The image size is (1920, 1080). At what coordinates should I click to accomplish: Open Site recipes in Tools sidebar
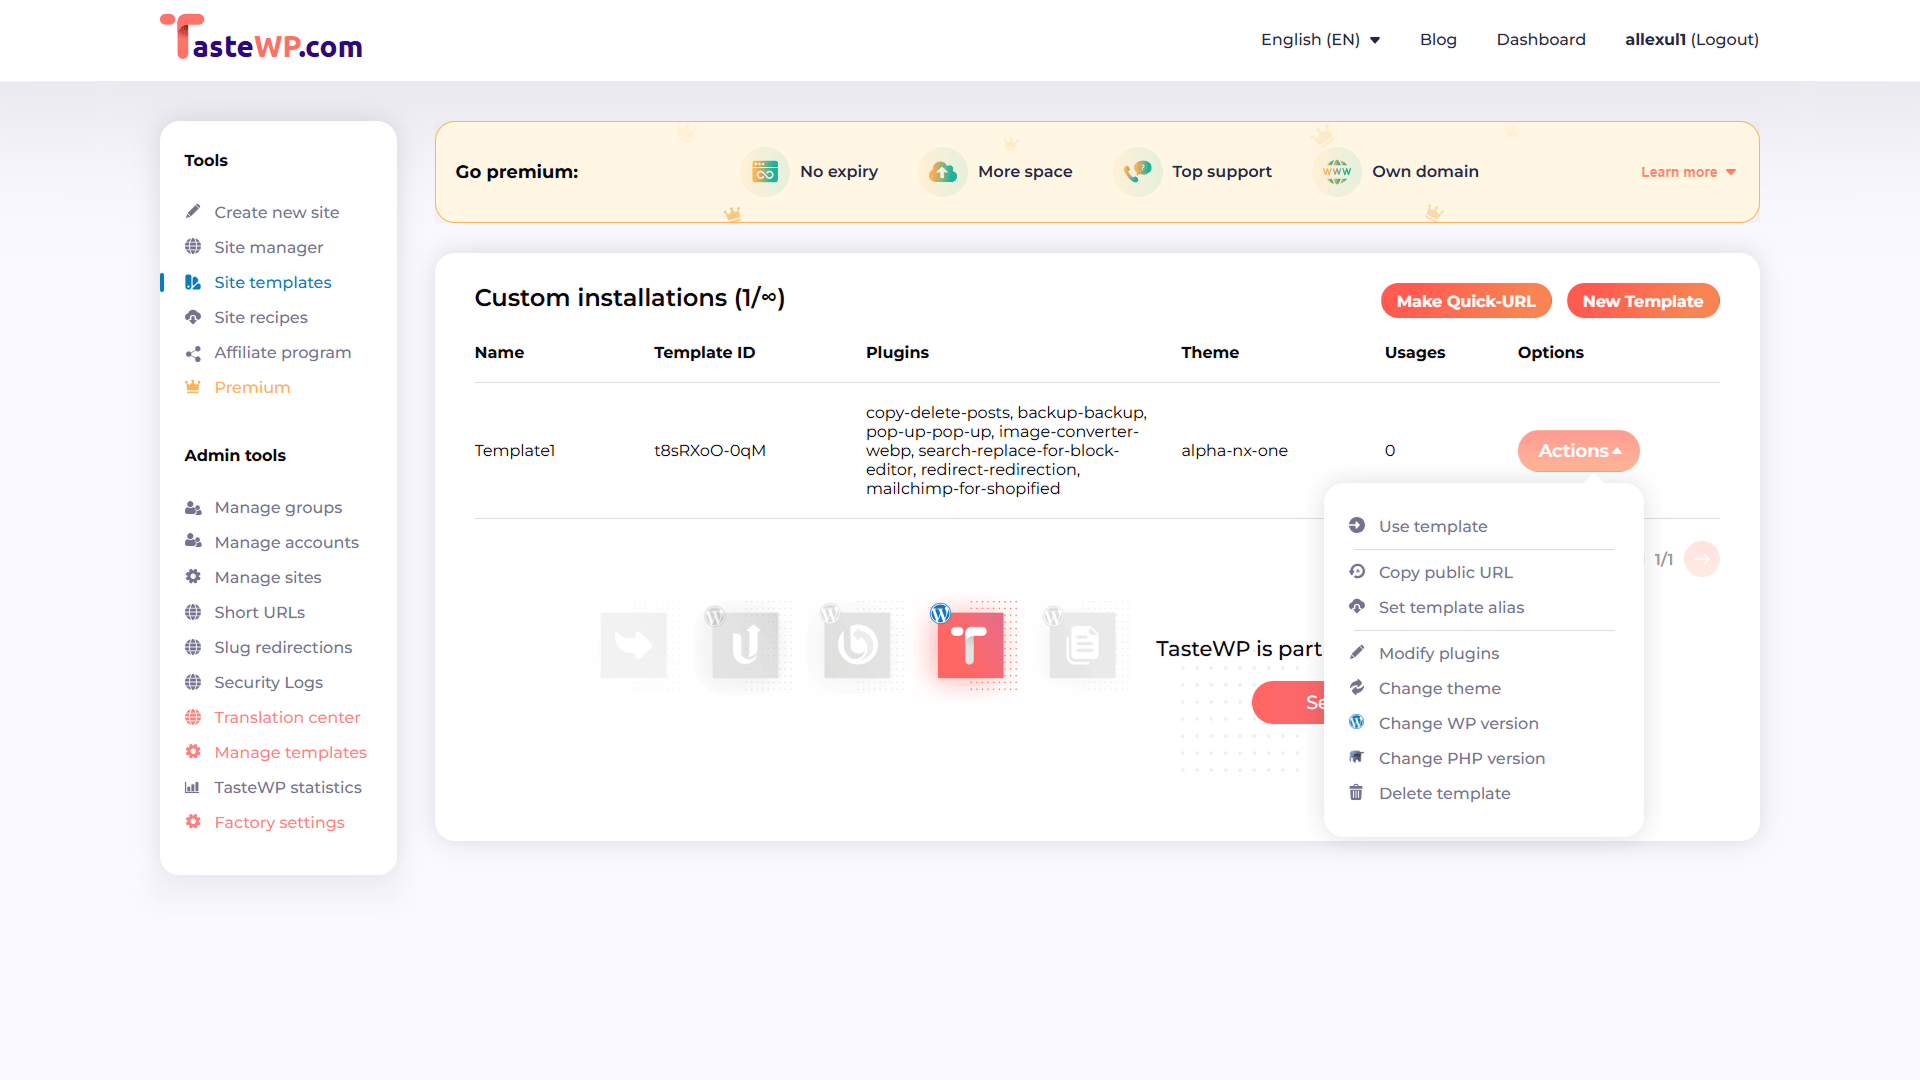[260, 317]
